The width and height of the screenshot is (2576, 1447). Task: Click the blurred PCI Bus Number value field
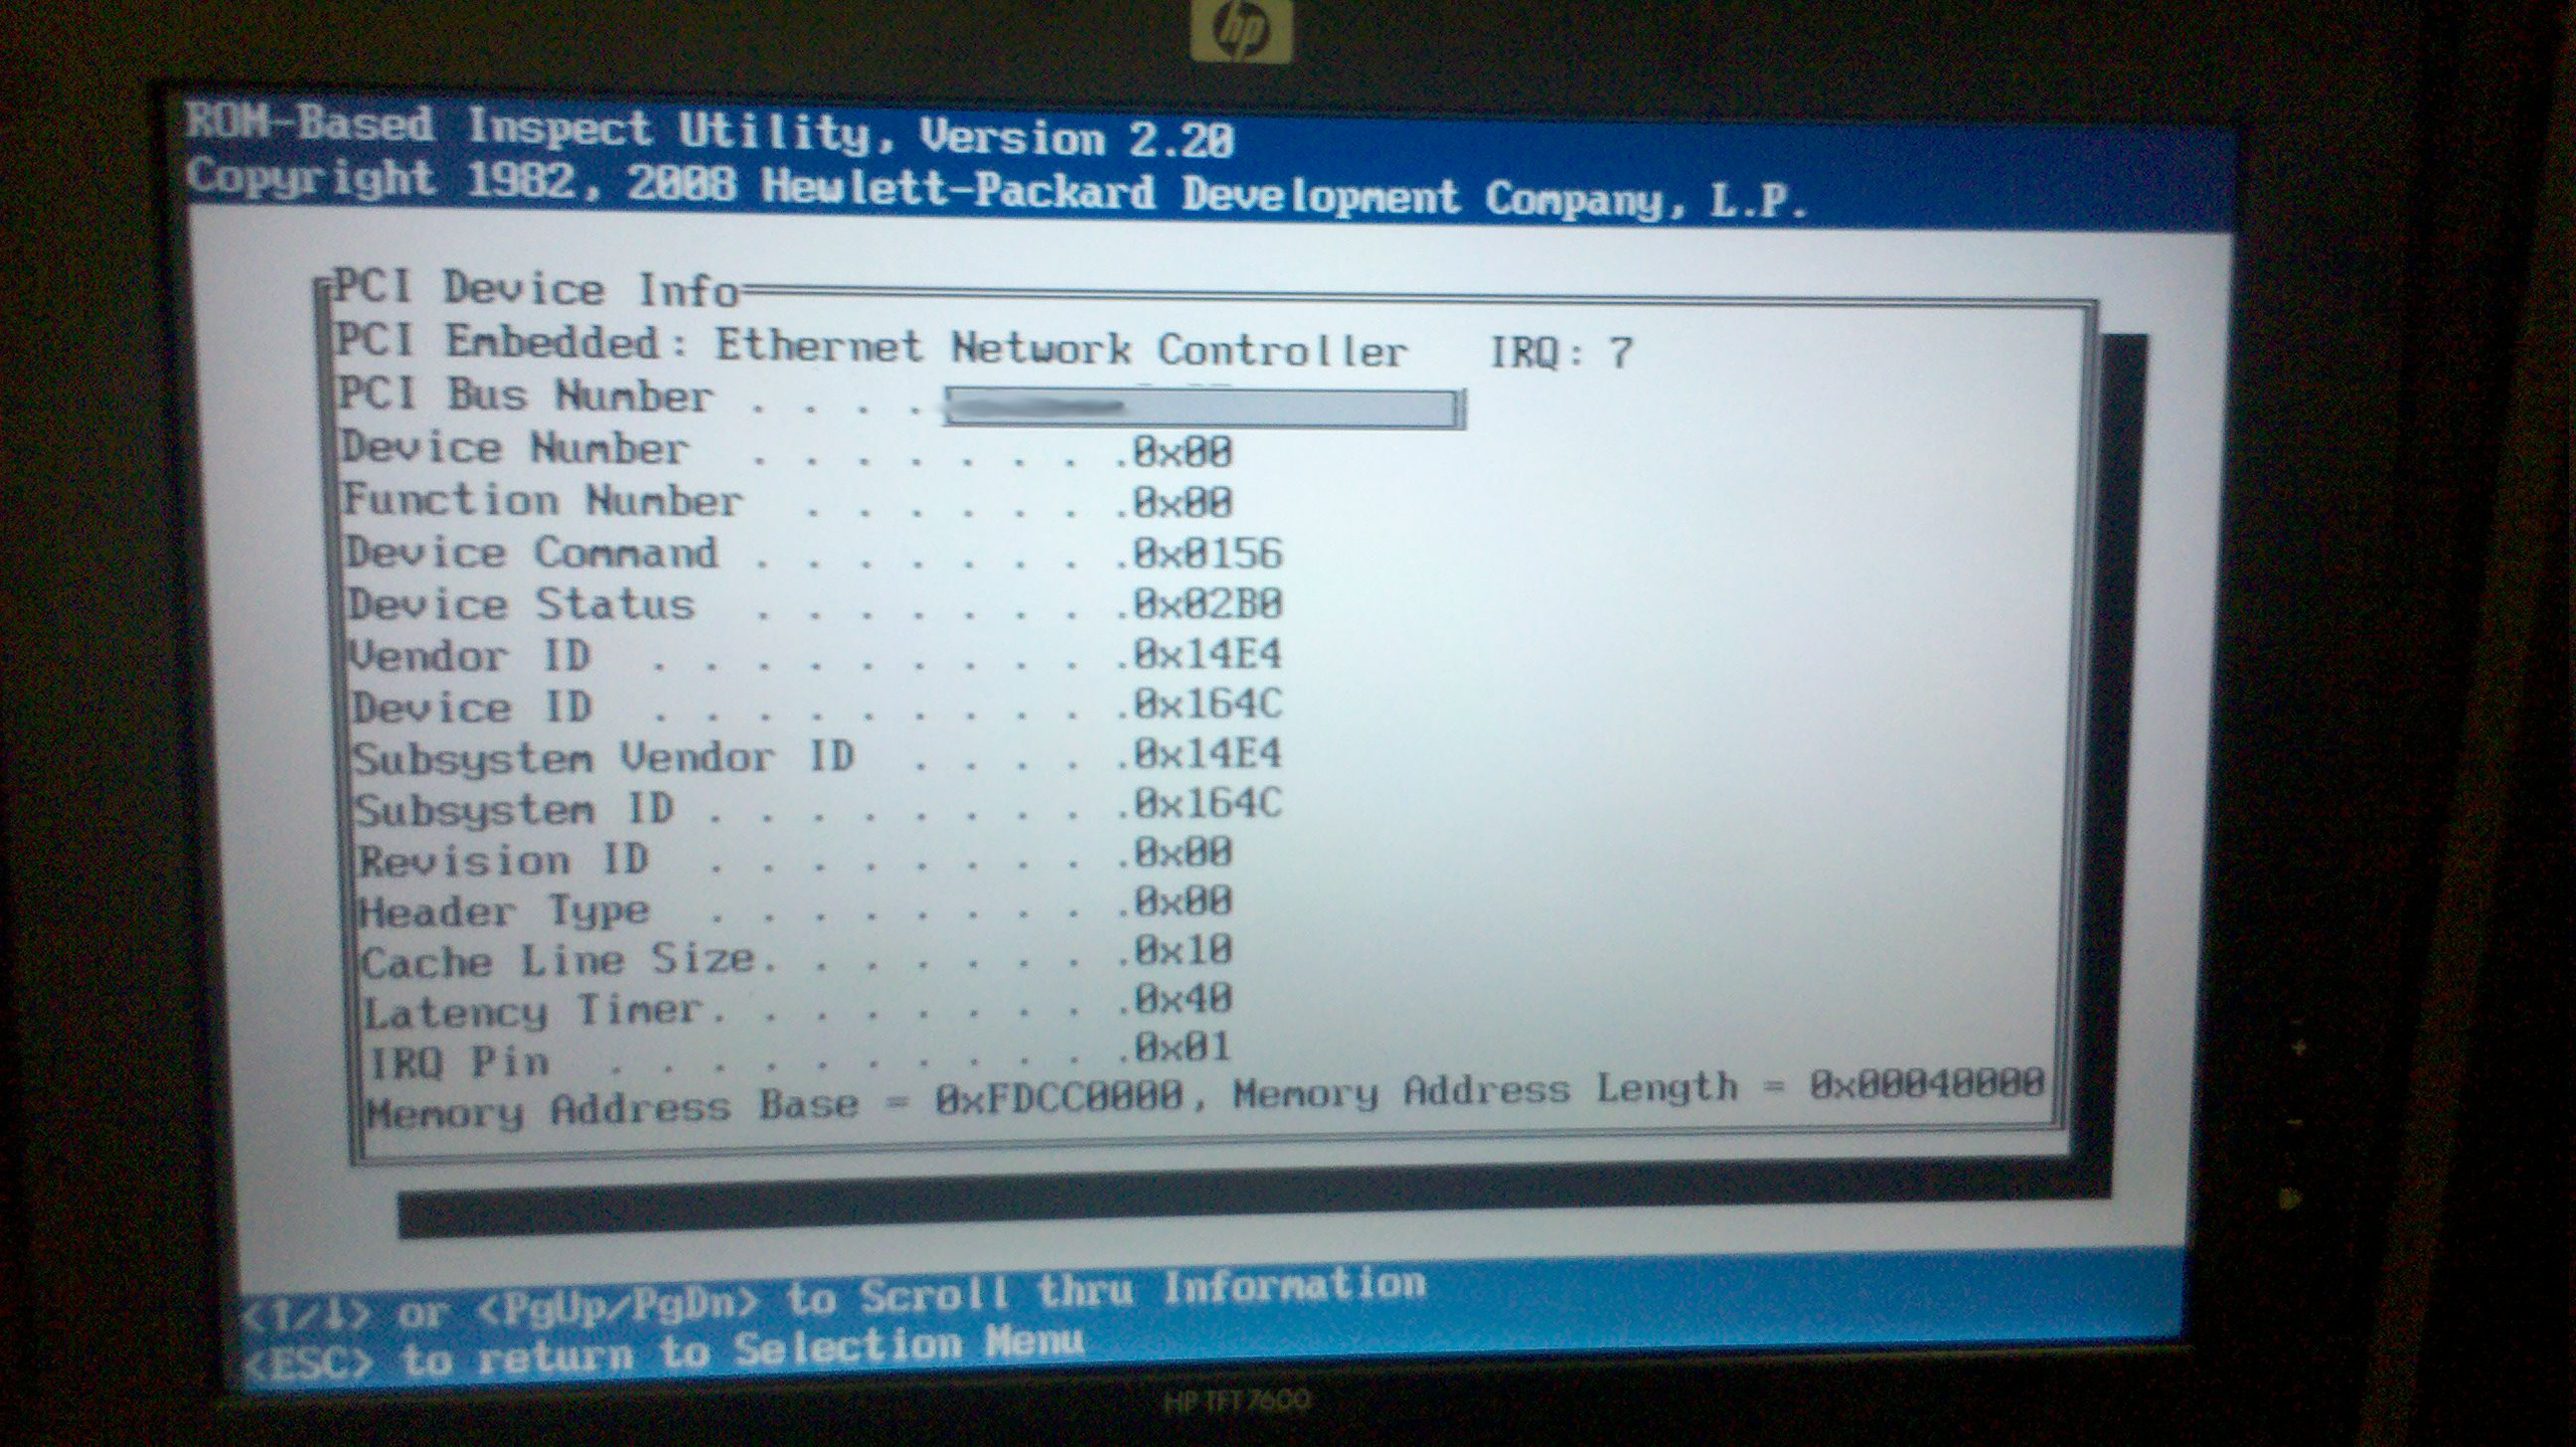click(1203, 409)
